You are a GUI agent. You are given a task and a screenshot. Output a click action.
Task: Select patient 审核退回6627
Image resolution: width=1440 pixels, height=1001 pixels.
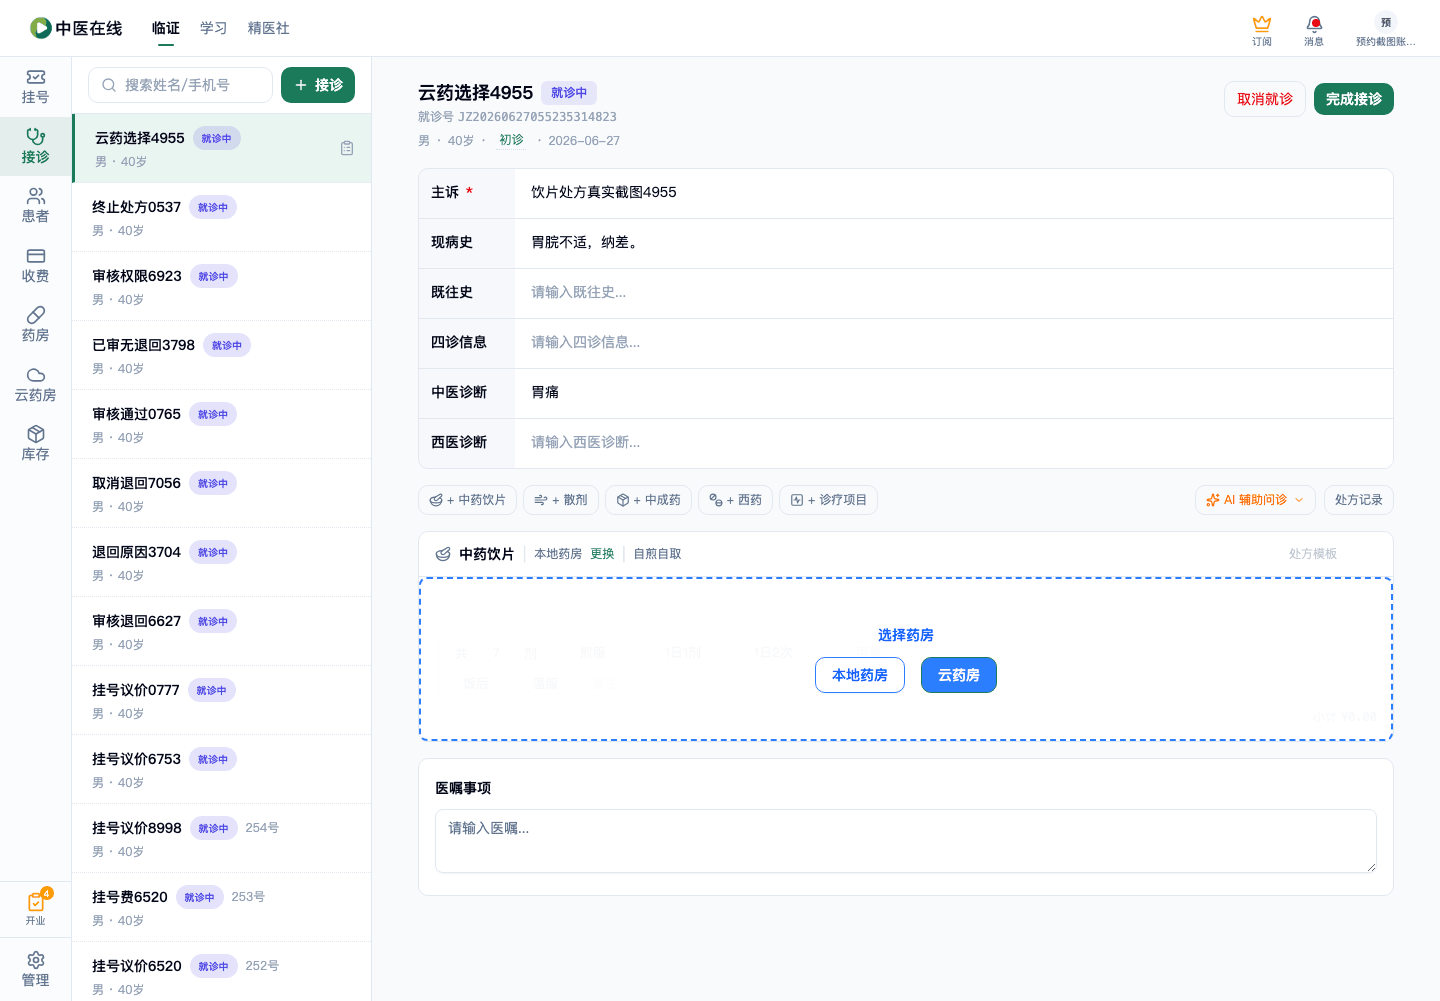[222, 631]
